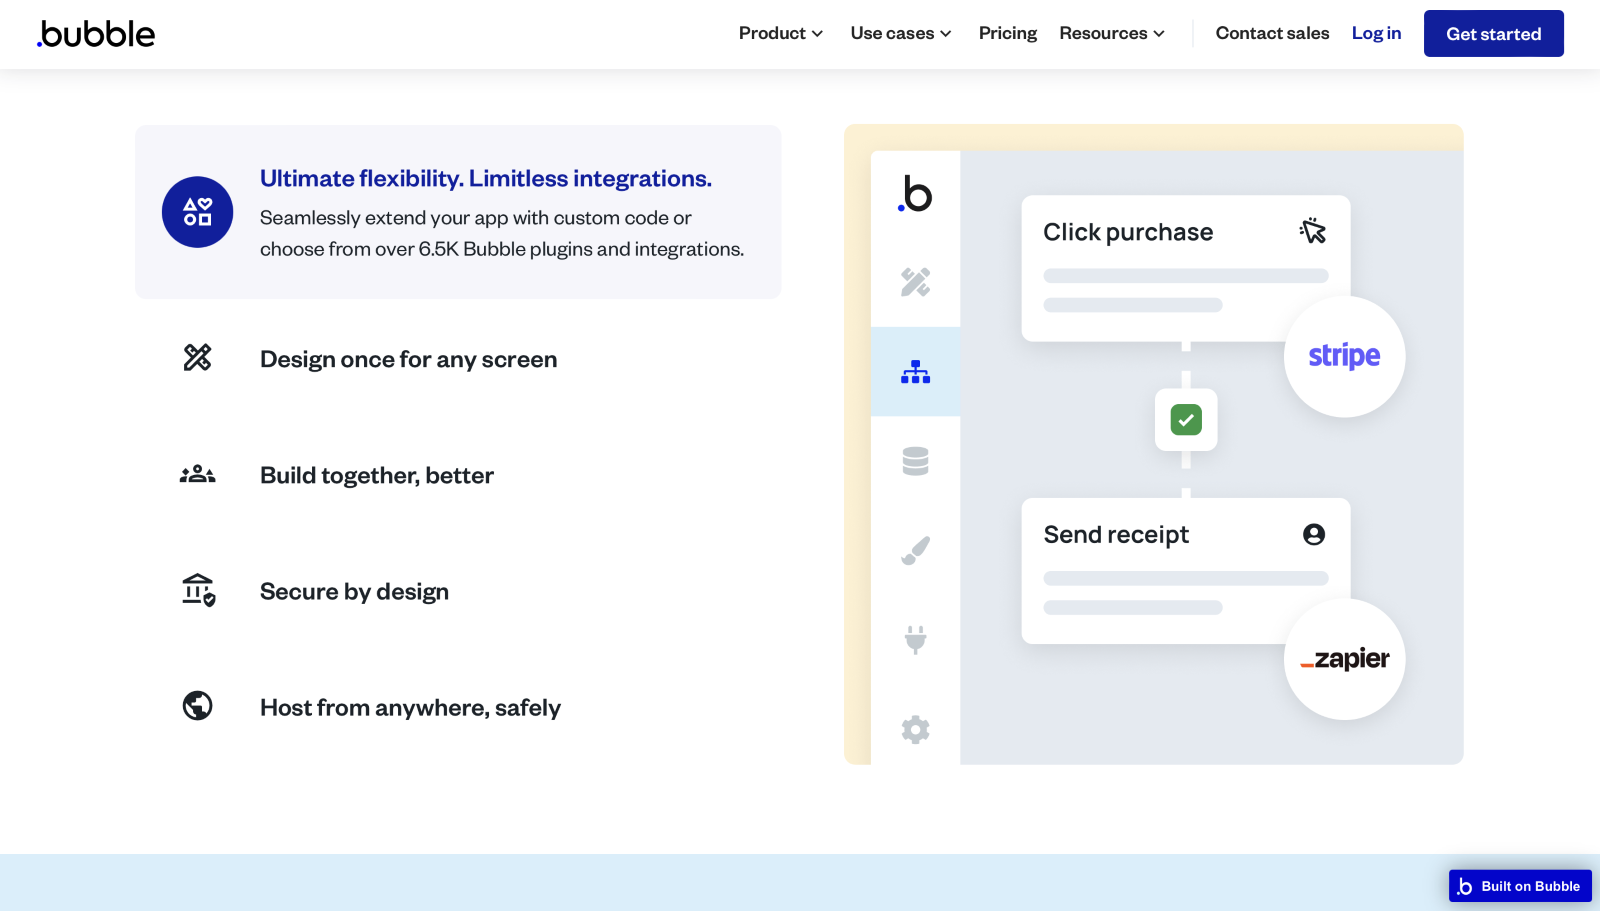Select Host from anywhere, safely
The image size is (1600, 911).
(x=411, y=707)
